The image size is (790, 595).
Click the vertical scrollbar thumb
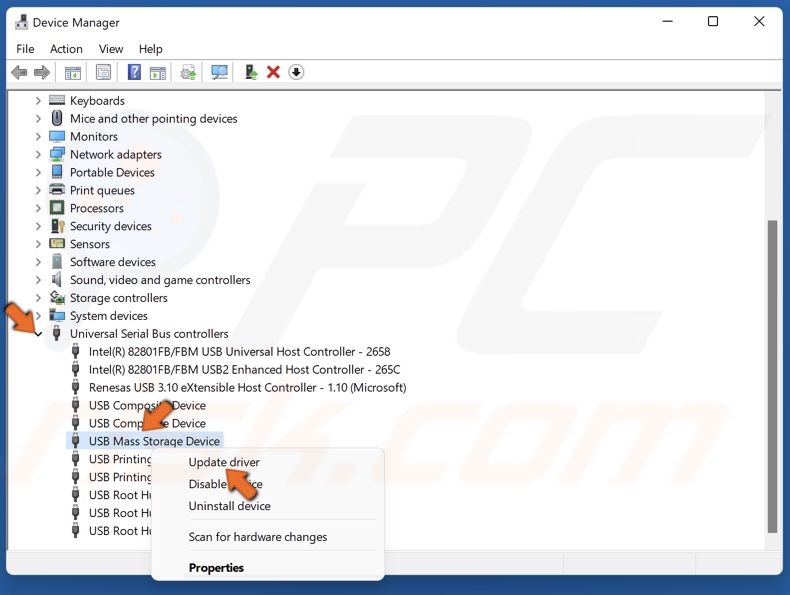click(772, 376)
